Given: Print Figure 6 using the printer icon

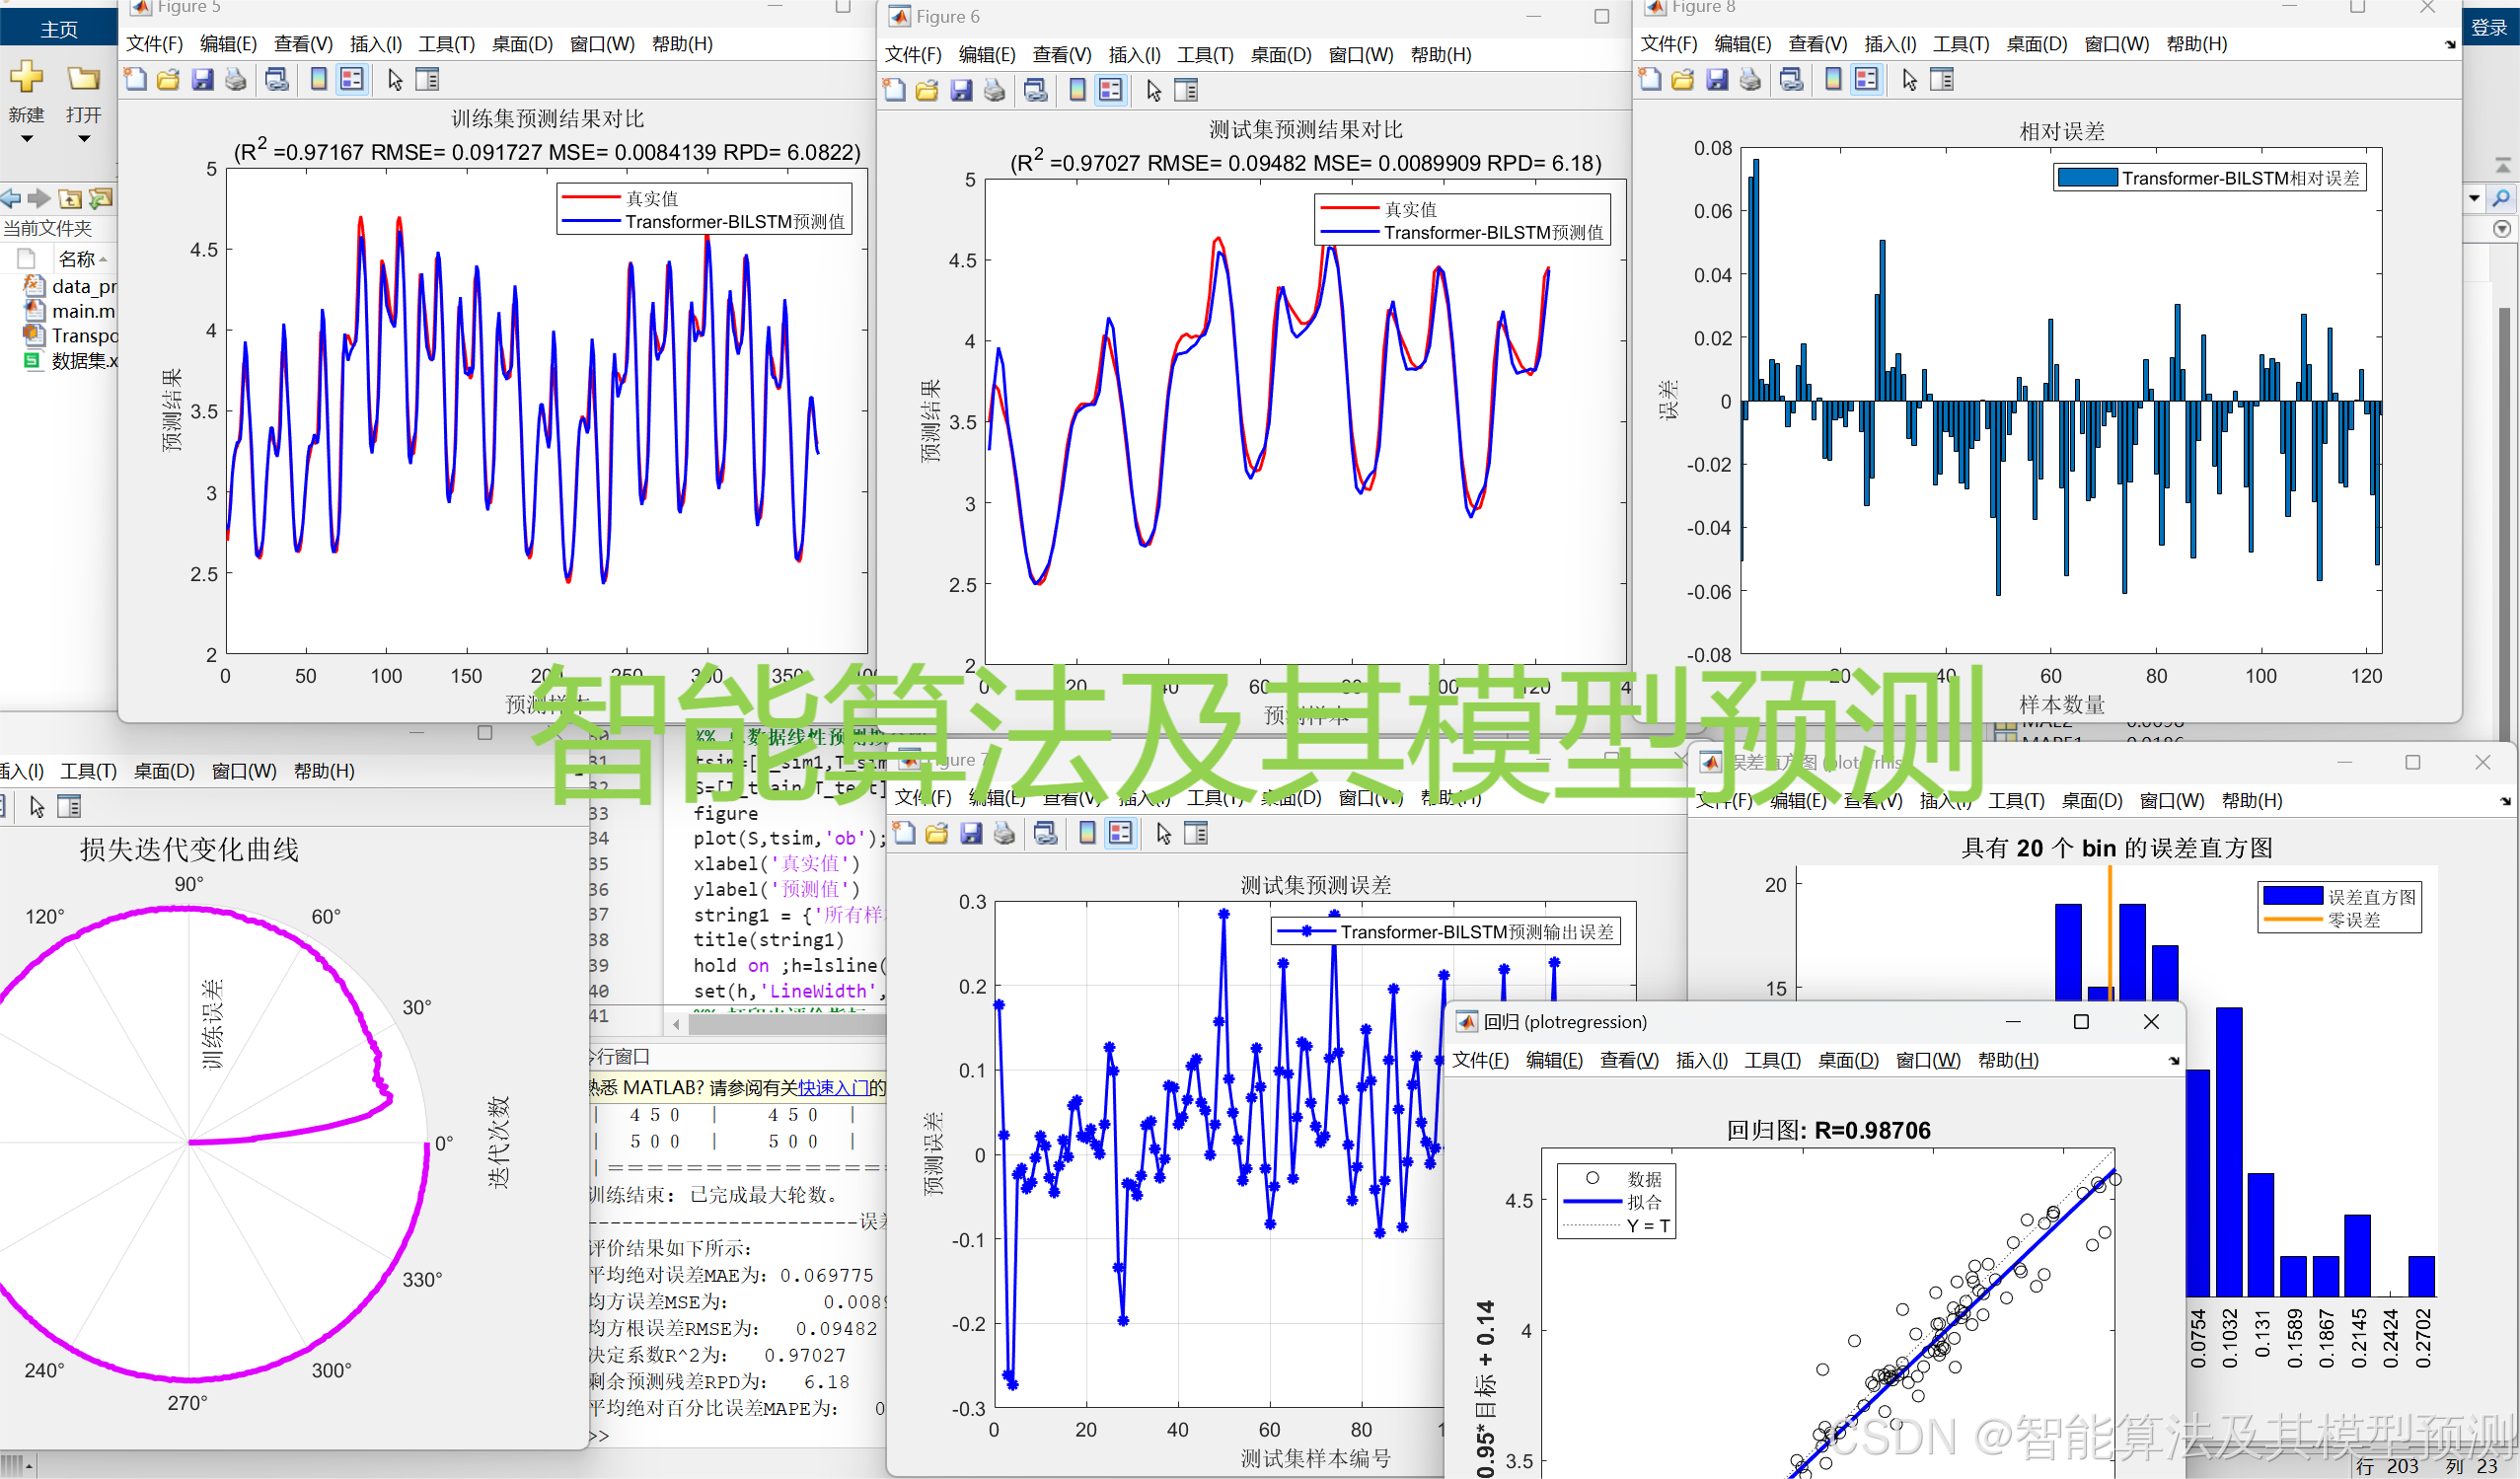Looking at the screenshot, I should [x=994, y=90].
